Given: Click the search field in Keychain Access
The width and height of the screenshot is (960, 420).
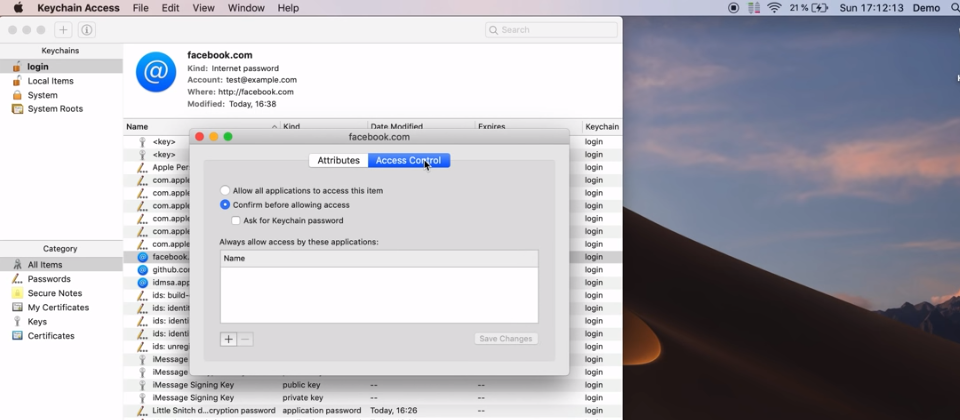Looking at the screenshot, I should pos(551,30).
